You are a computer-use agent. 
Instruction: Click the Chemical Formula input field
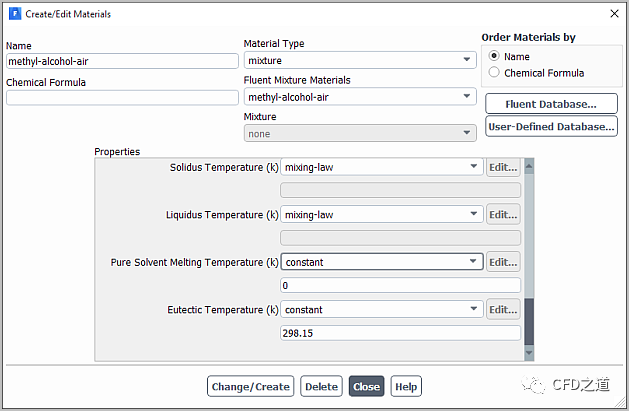(x=122, y=98)
